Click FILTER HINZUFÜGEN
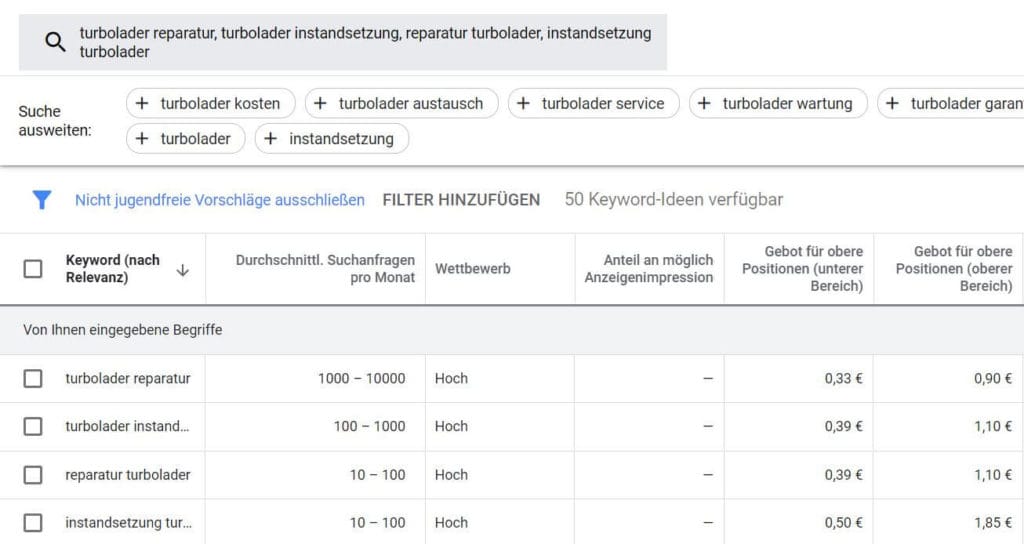1024x544 pixels. (x=461, y=200)
